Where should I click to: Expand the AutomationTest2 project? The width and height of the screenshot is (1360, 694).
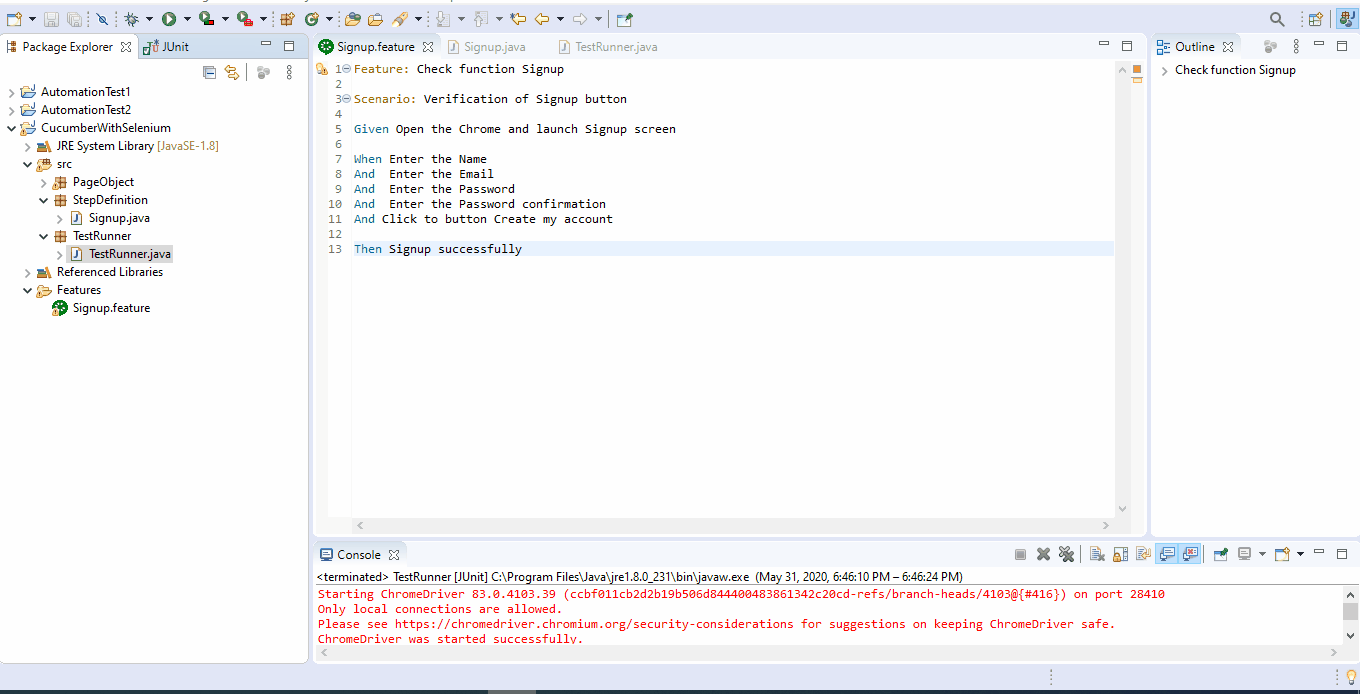point(11,110)
